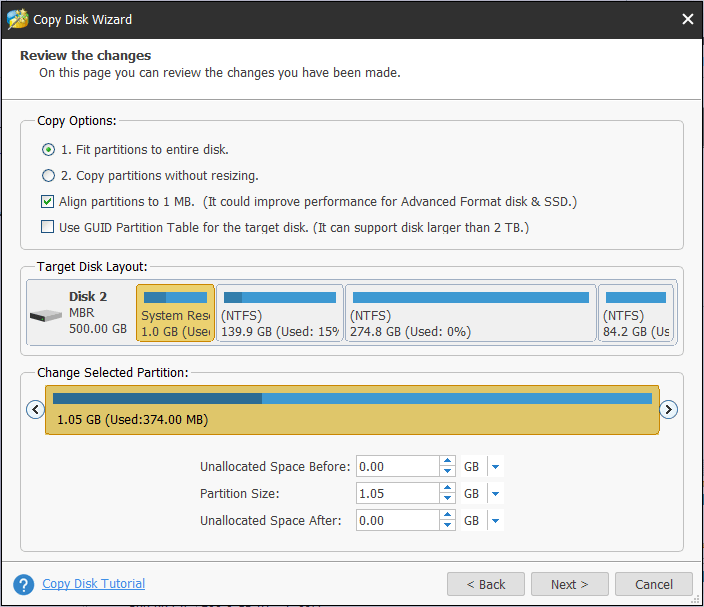This screenshot has width=704, height=607.
Task: Click left arrow to move partition left
Action: [x=35, y=409]
